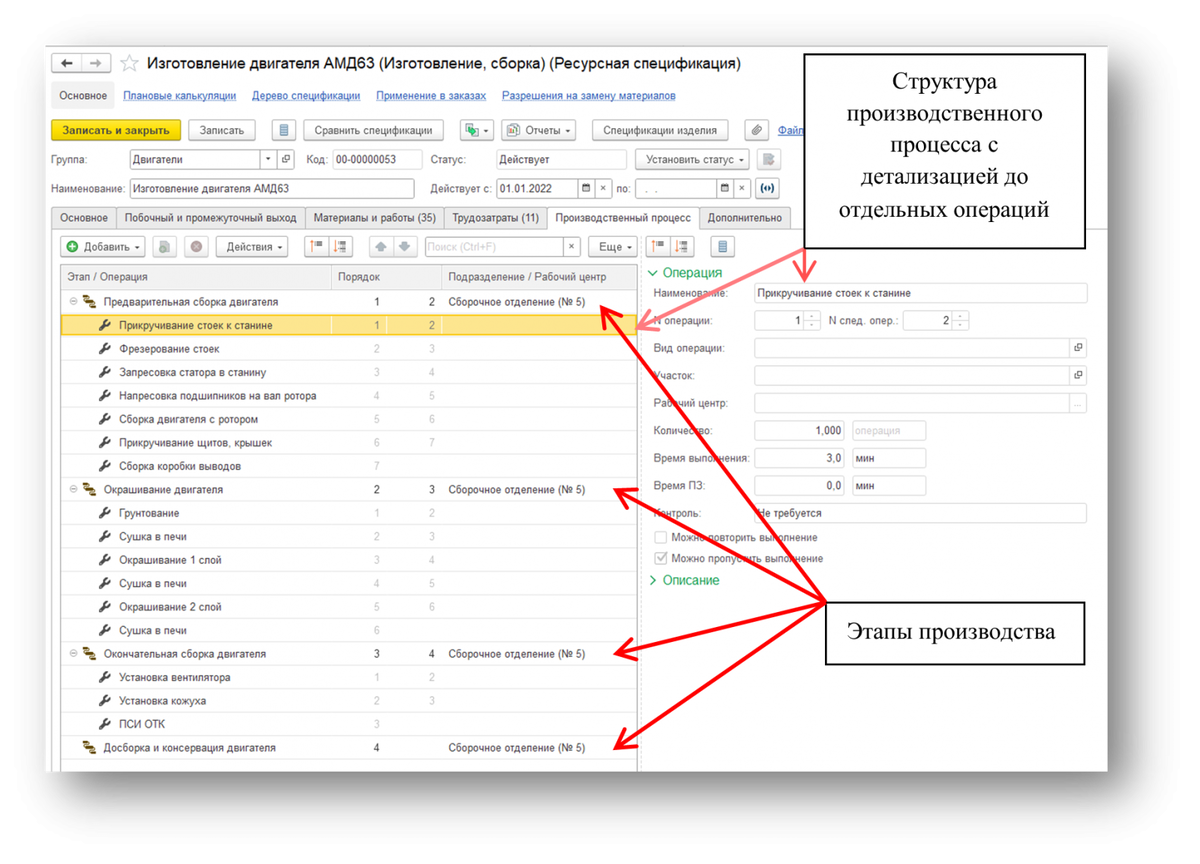Open Дополнительно tab

(x=745, y=217)
